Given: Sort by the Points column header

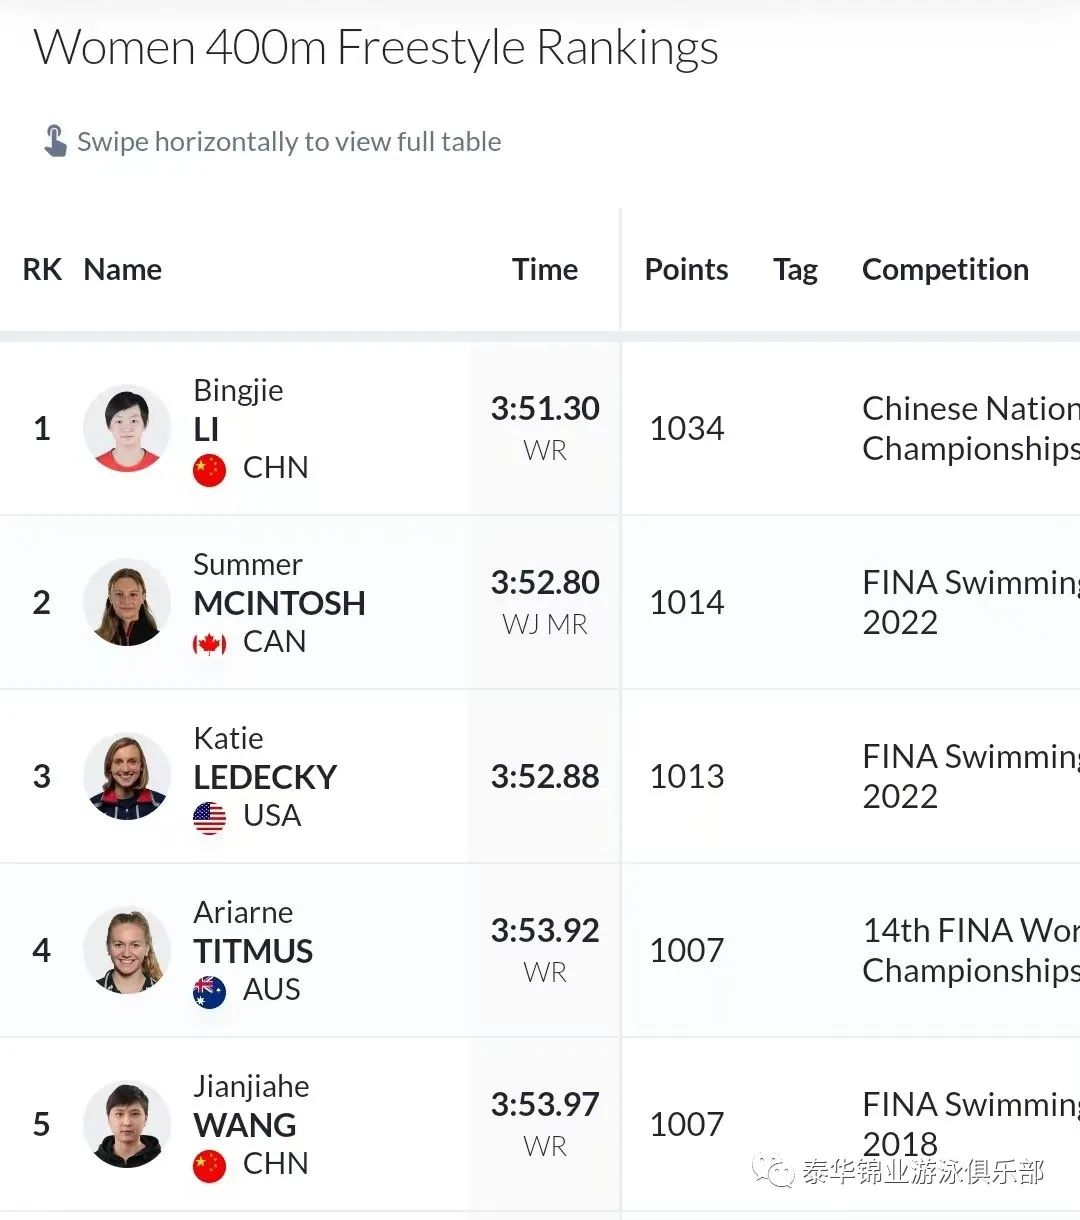Looking at the screenshot, I should pos(686,269).
